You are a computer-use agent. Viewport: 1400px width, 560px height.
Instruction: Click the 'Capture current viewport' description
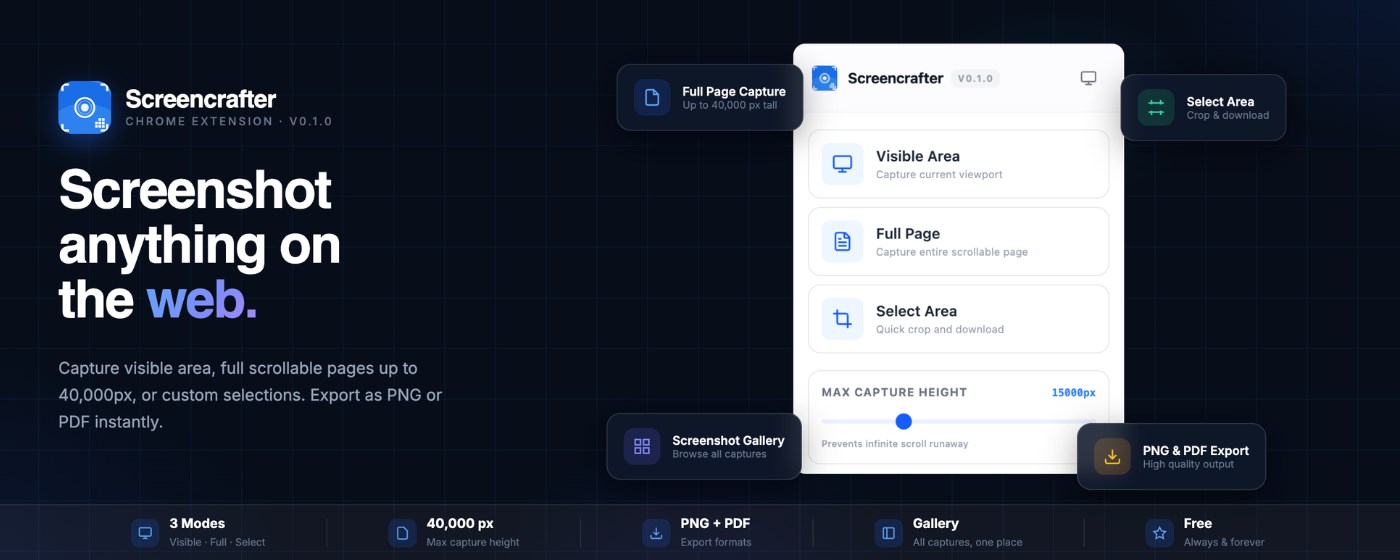click(939, 174)
